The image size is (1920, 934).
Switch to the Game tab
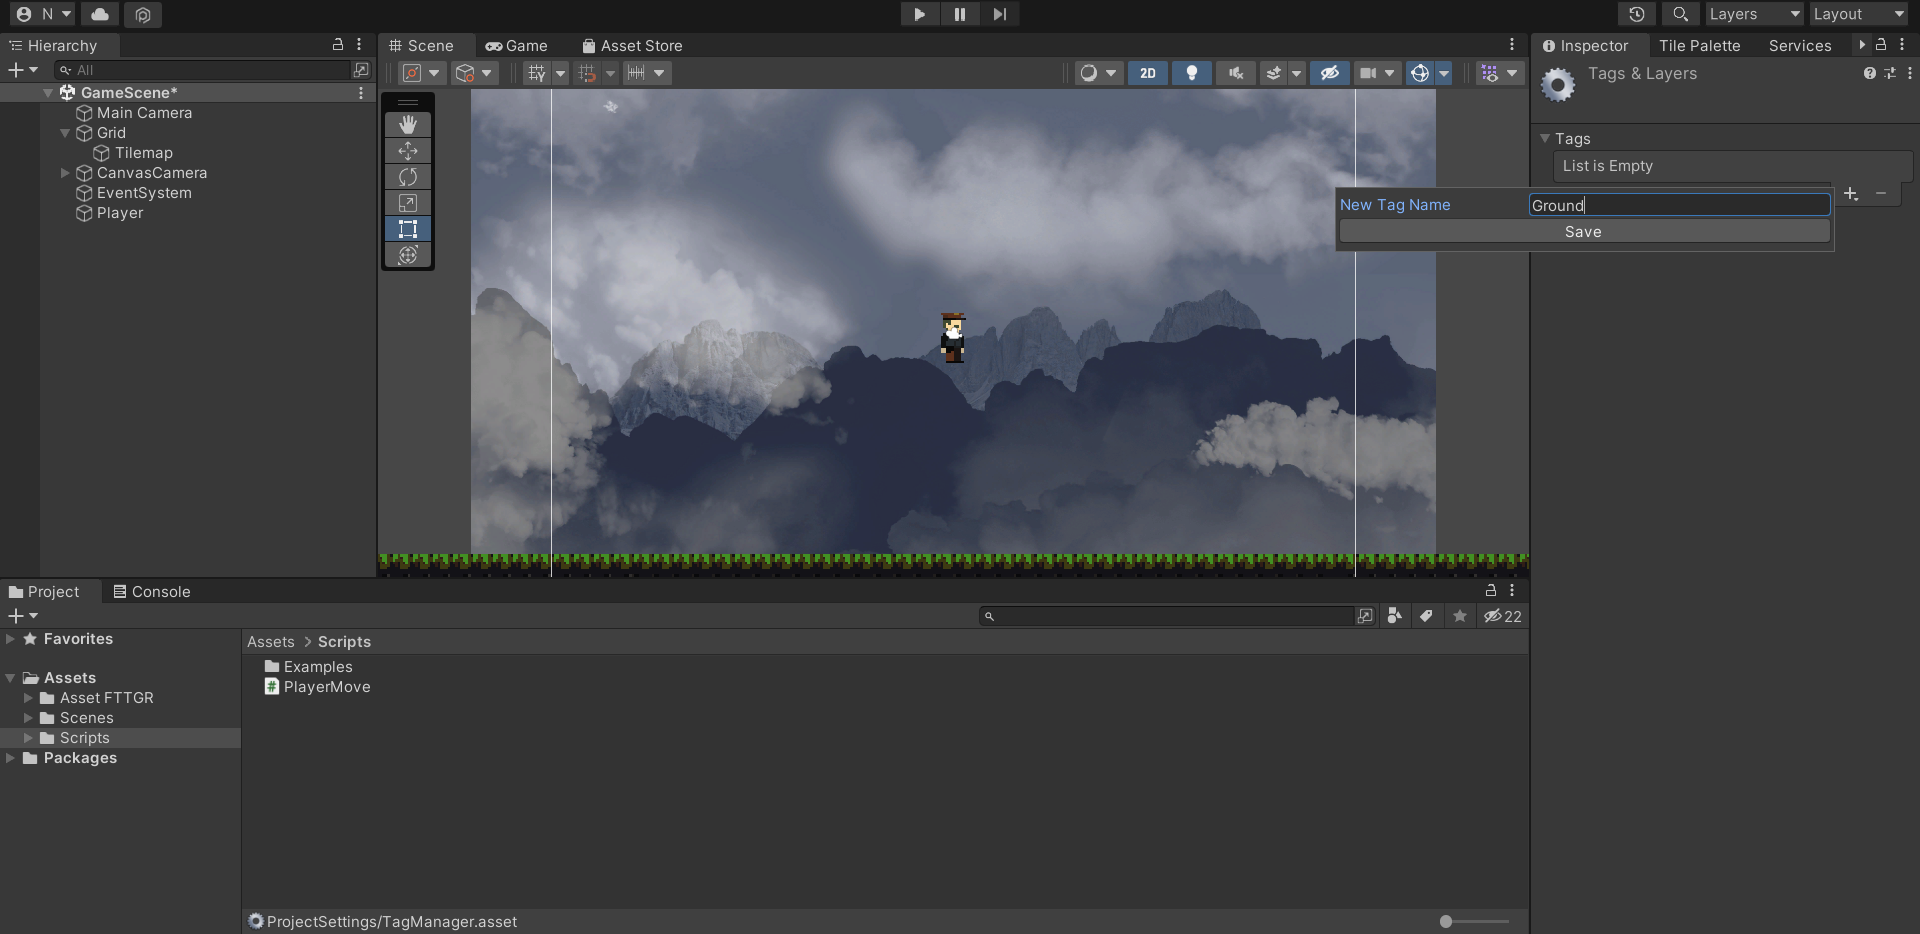[x=517, y=46]
